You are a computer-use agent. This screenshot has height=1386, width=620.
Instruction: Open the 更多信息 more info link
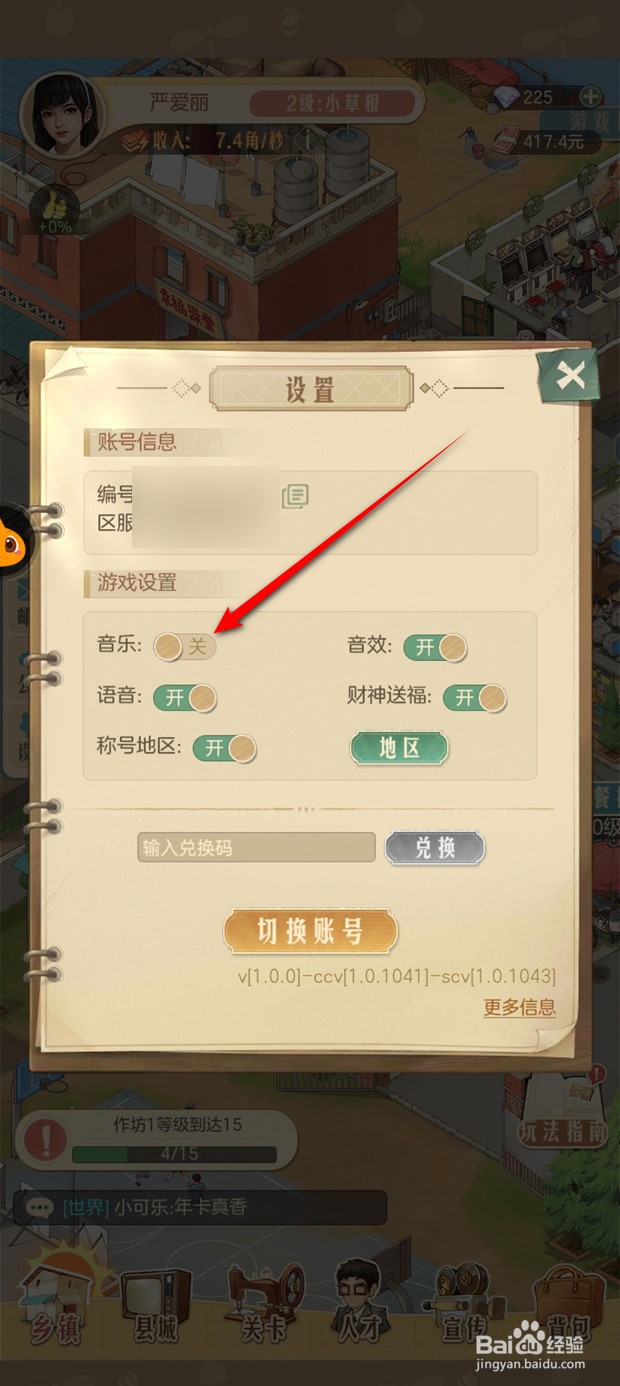coord(520,1007)
